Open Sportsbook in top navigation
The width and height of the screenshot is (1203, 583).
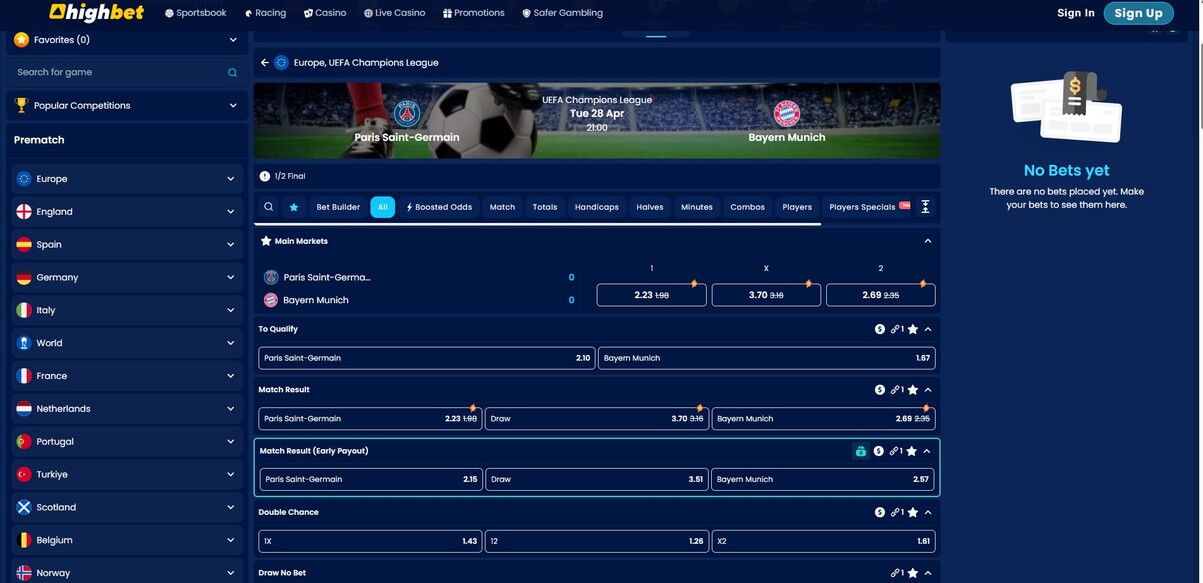click(x=195, y=13)
